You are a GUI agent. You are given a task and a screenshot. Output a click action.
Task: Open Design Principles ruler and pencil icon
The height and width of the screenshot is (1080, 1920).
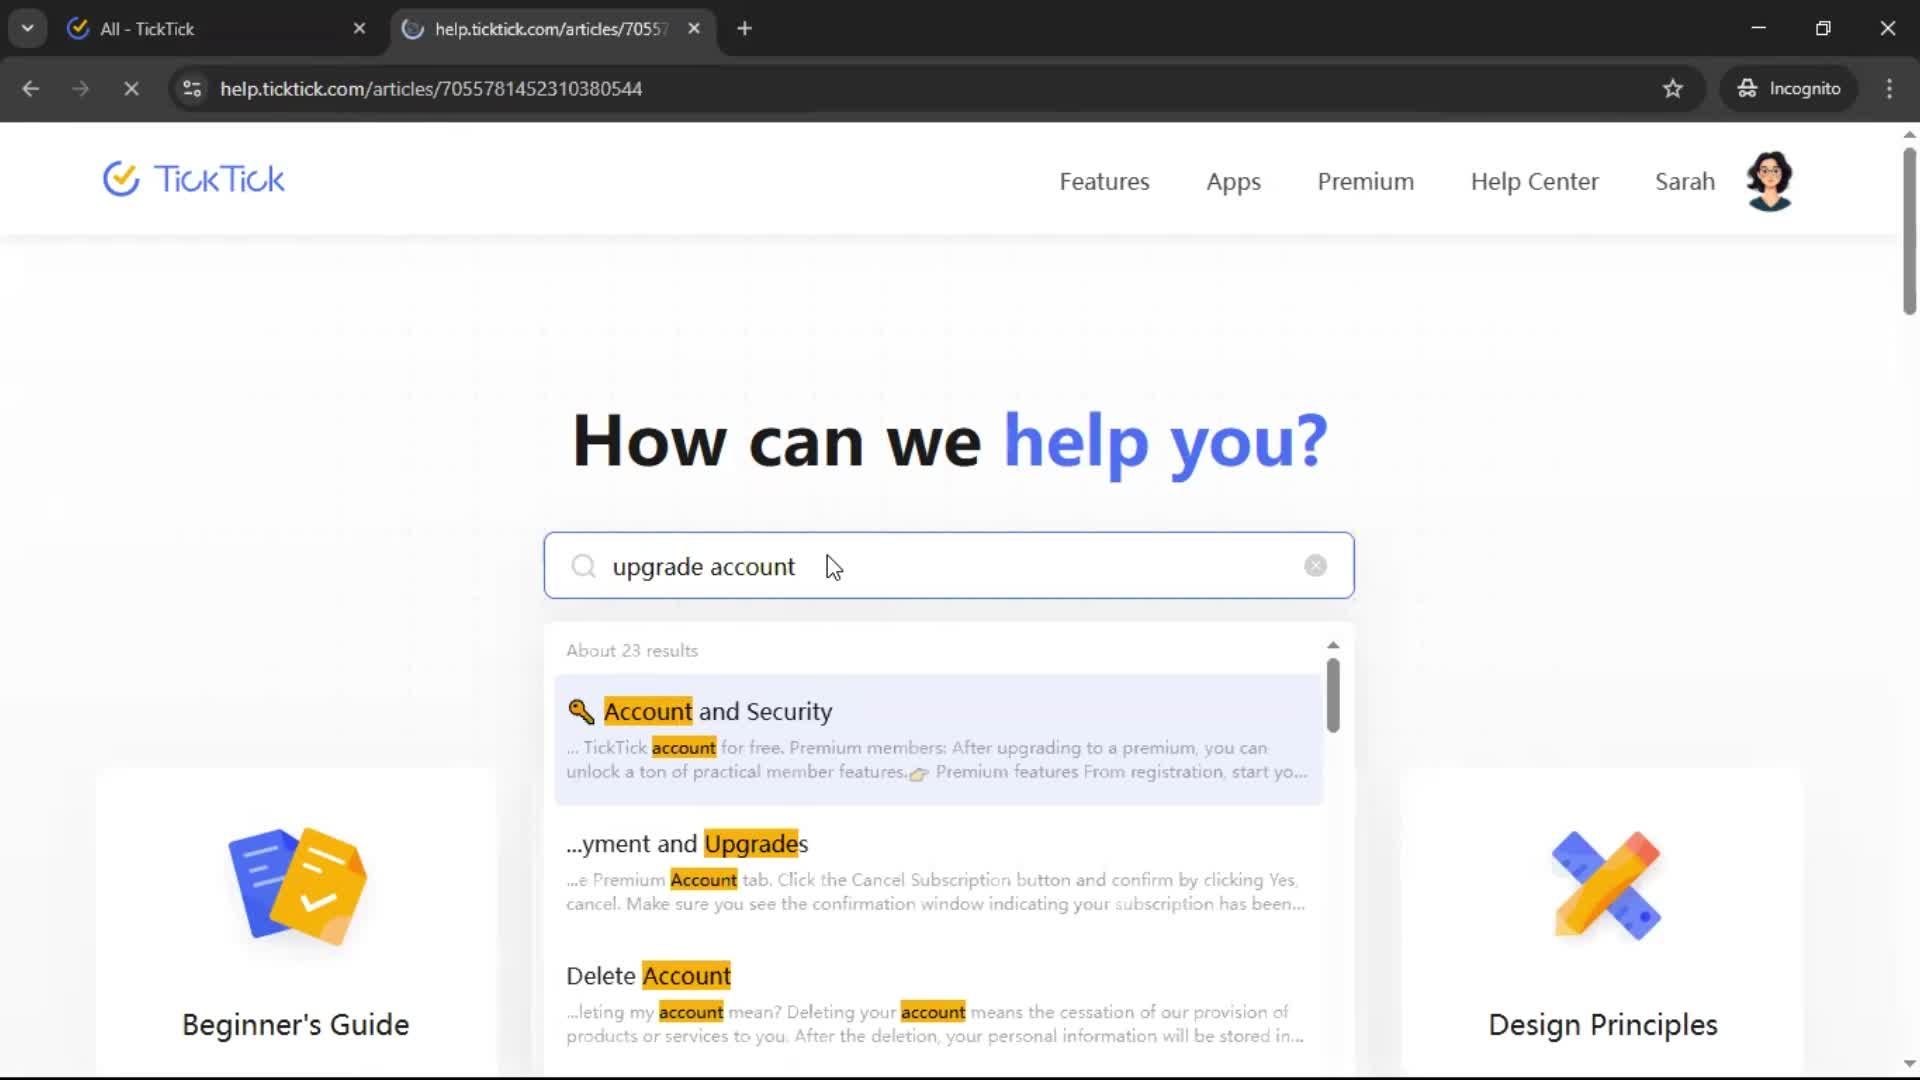(x=1606, y=886)
